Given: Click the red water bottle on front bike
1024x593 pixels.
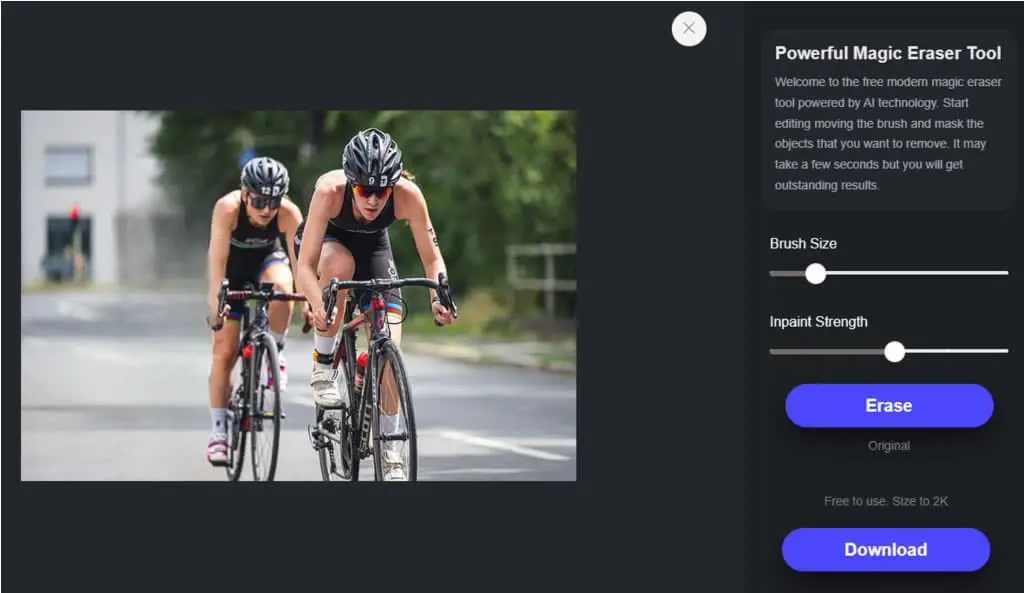Looking at the screenshot, I should [x=360, y=370].
